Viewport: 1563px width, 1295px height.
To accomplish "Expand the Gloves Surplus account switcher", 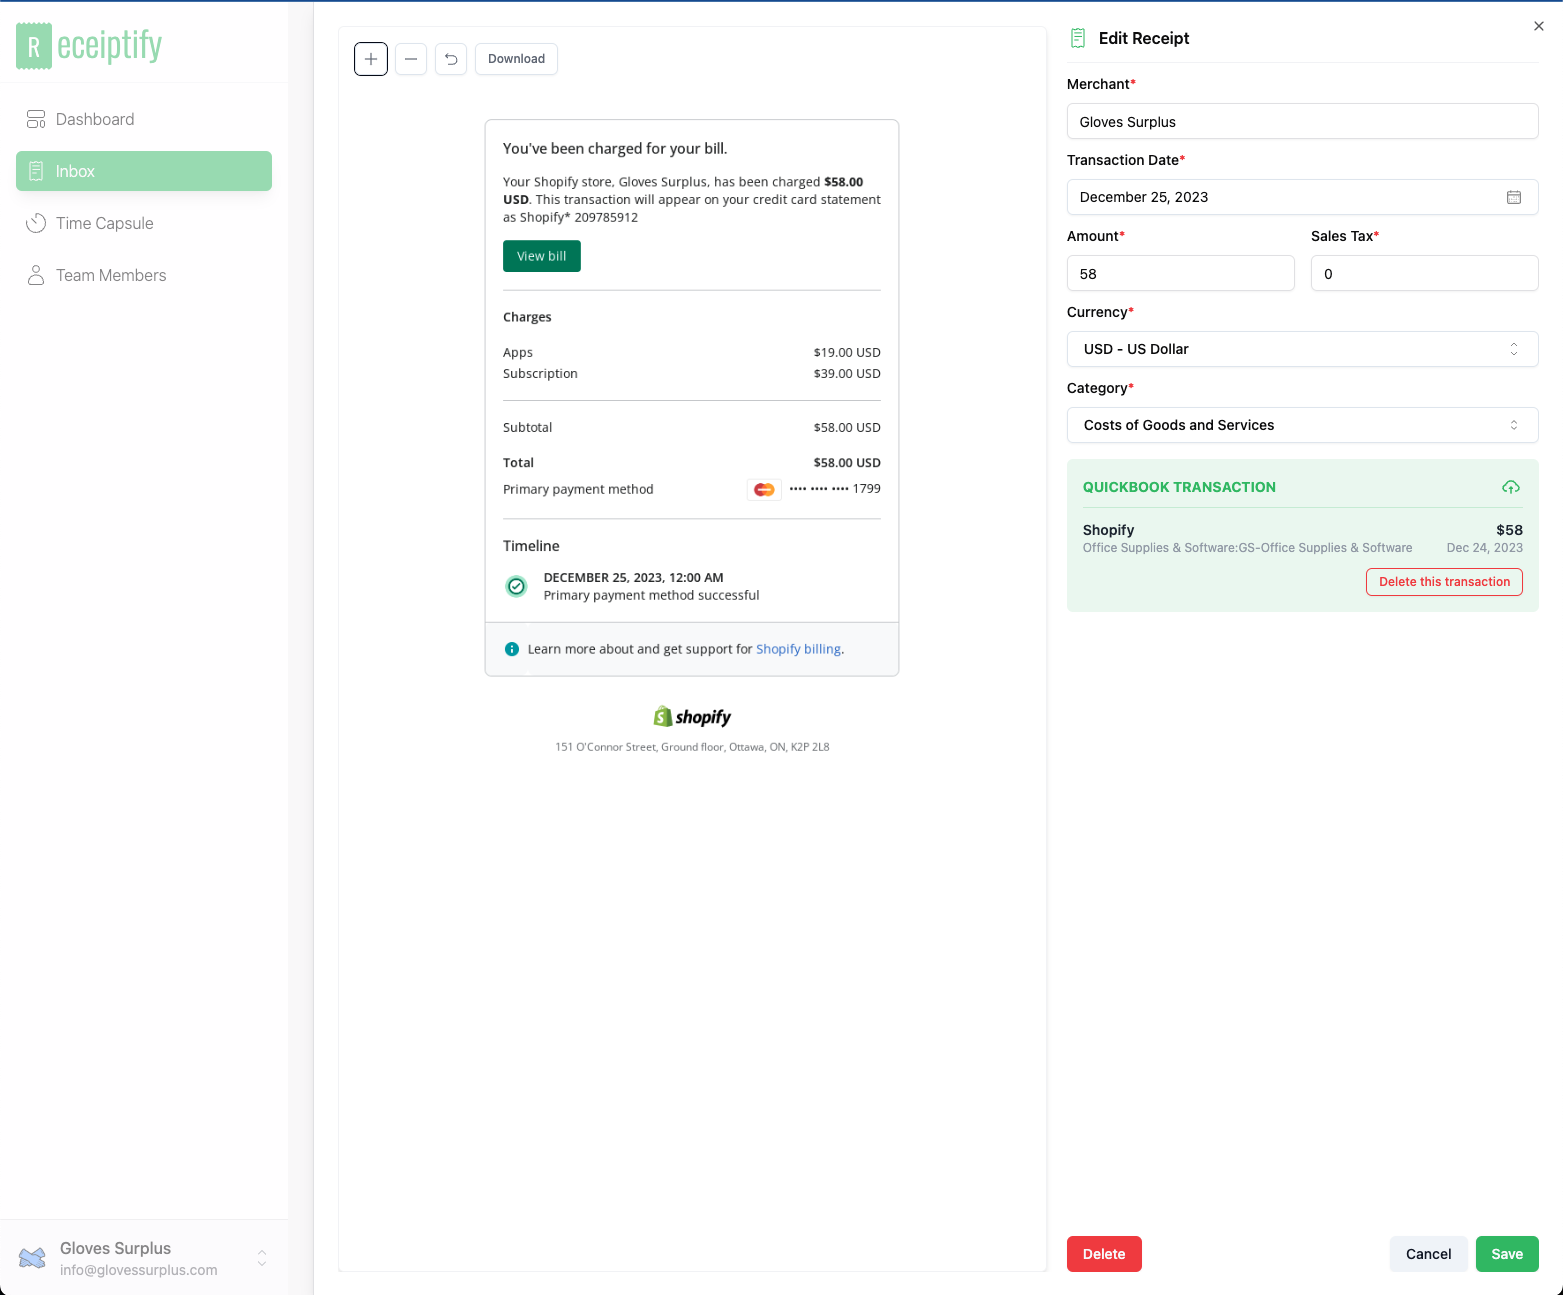I will (x=262, y=1258).
